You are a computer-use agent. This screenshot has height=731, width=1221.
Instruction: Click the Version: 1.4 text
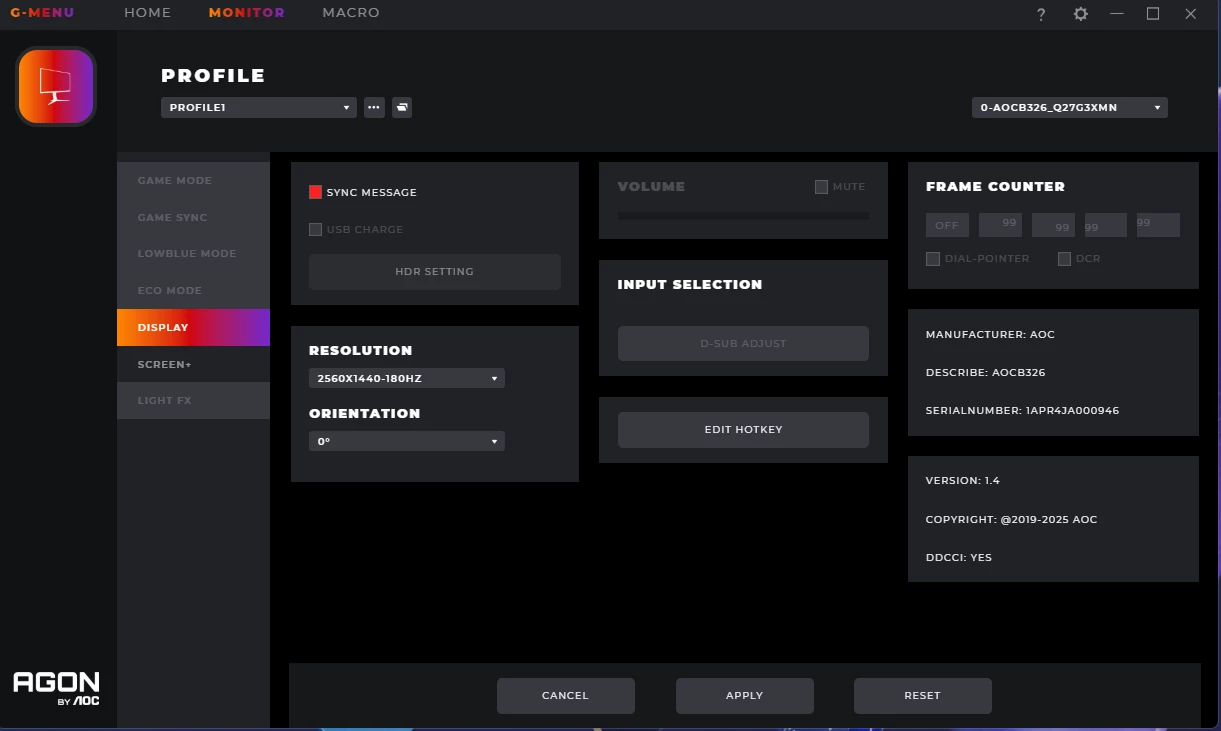(x=963, y=481)
